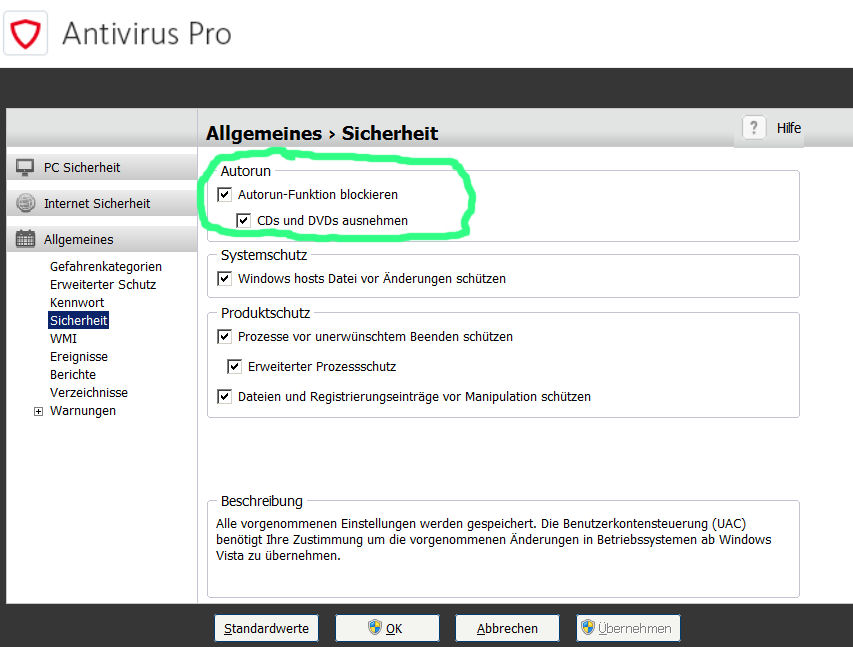
Task: Click the Allgemeines calendar icon
Action: click(x=25, y=239)
